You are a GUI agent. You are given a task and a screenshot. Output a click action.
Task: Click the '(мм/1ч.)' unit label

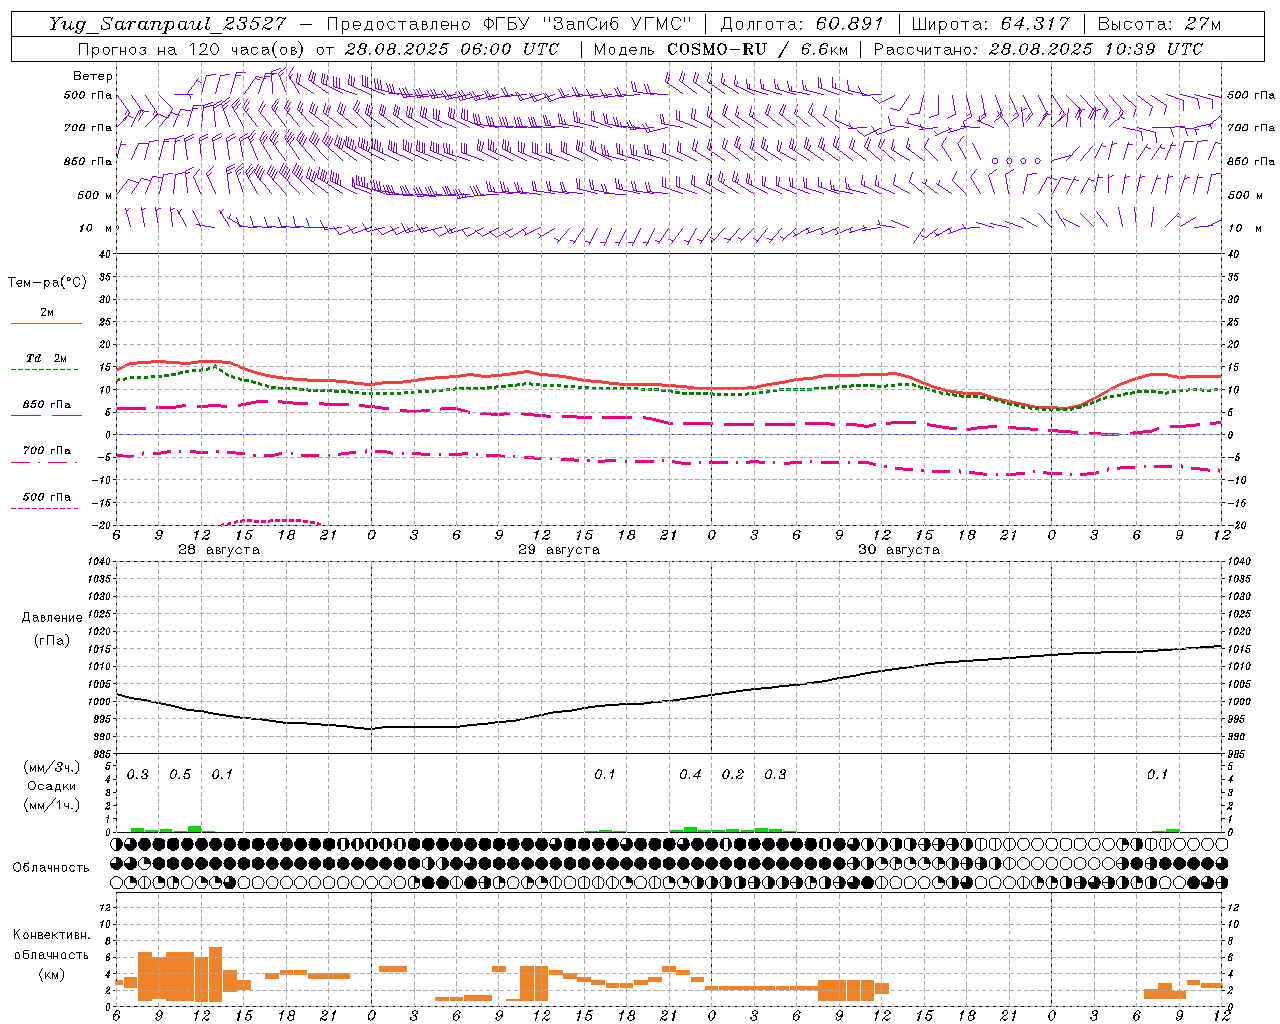click(x=51, y=805)
